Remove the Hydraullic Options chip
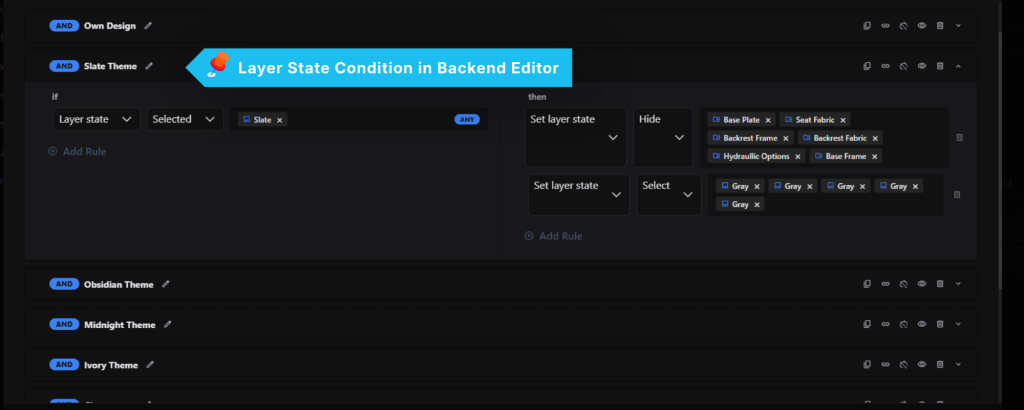Viewport: 1024px width, 410px height. [x=797, y=157]
